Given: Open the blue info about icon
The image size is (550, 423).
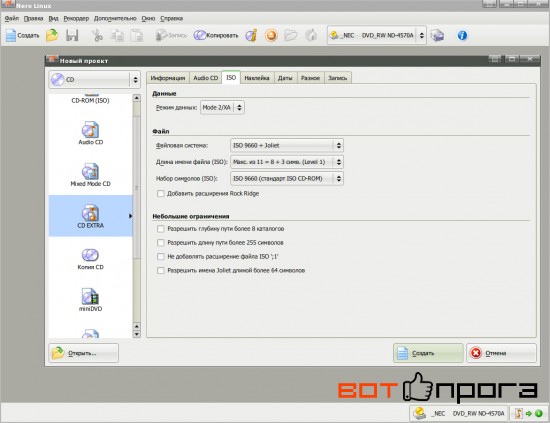Looking at the screenshot, I should pos(462,35).
